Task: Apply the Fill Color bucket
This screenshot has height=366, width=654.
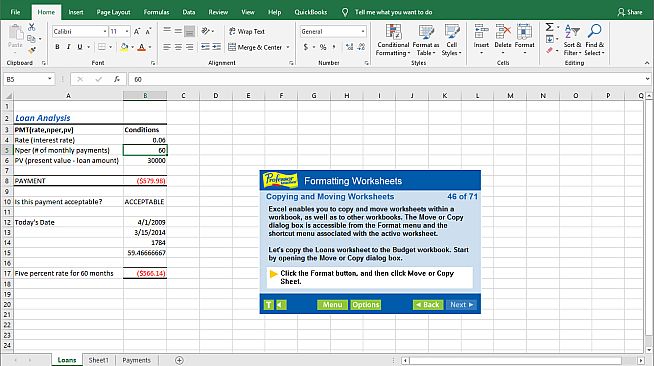Action: click(x=124, y=47)
